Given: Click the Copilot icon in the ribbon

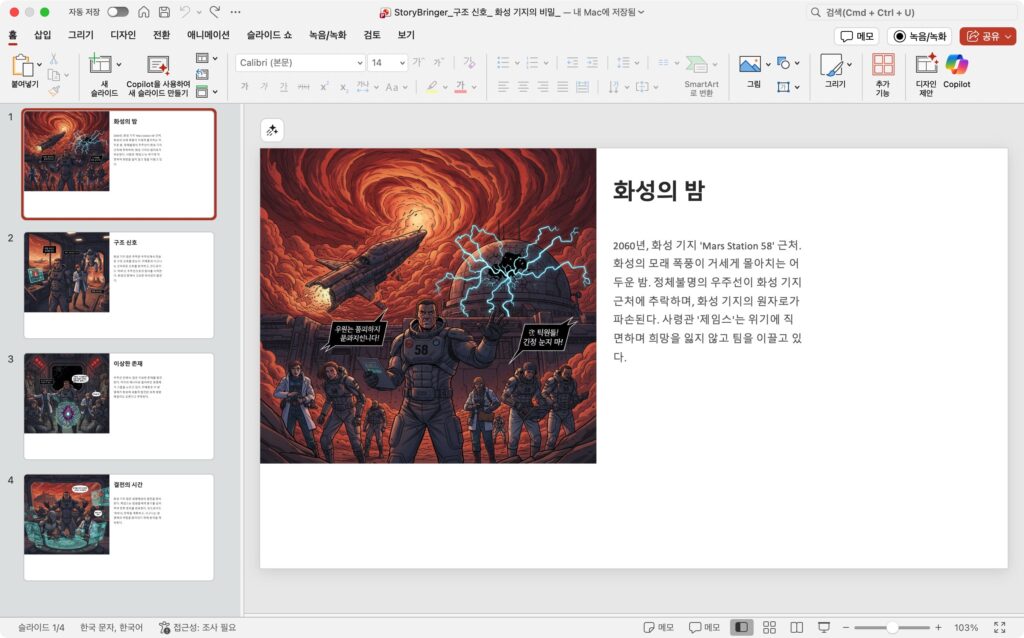Looking at the screenshot, I should 956,66.
